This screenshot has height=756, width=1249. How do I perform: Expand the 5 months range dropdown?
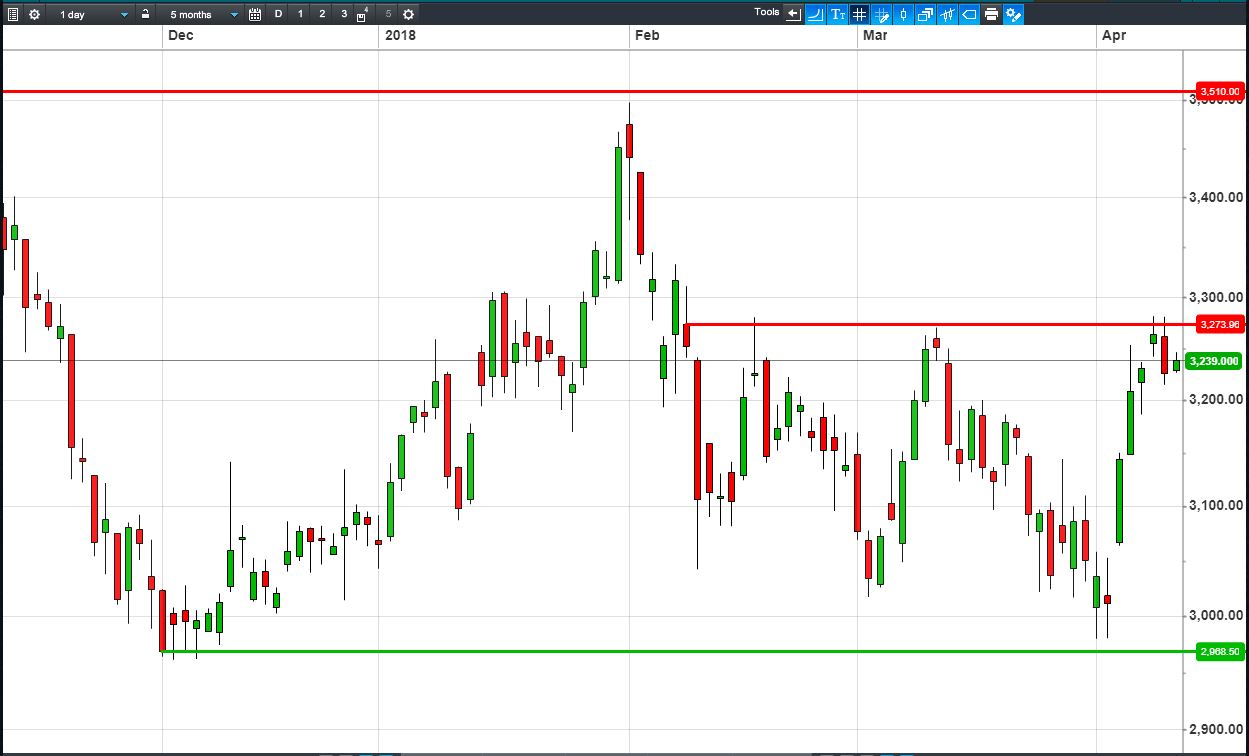(201, 14)
